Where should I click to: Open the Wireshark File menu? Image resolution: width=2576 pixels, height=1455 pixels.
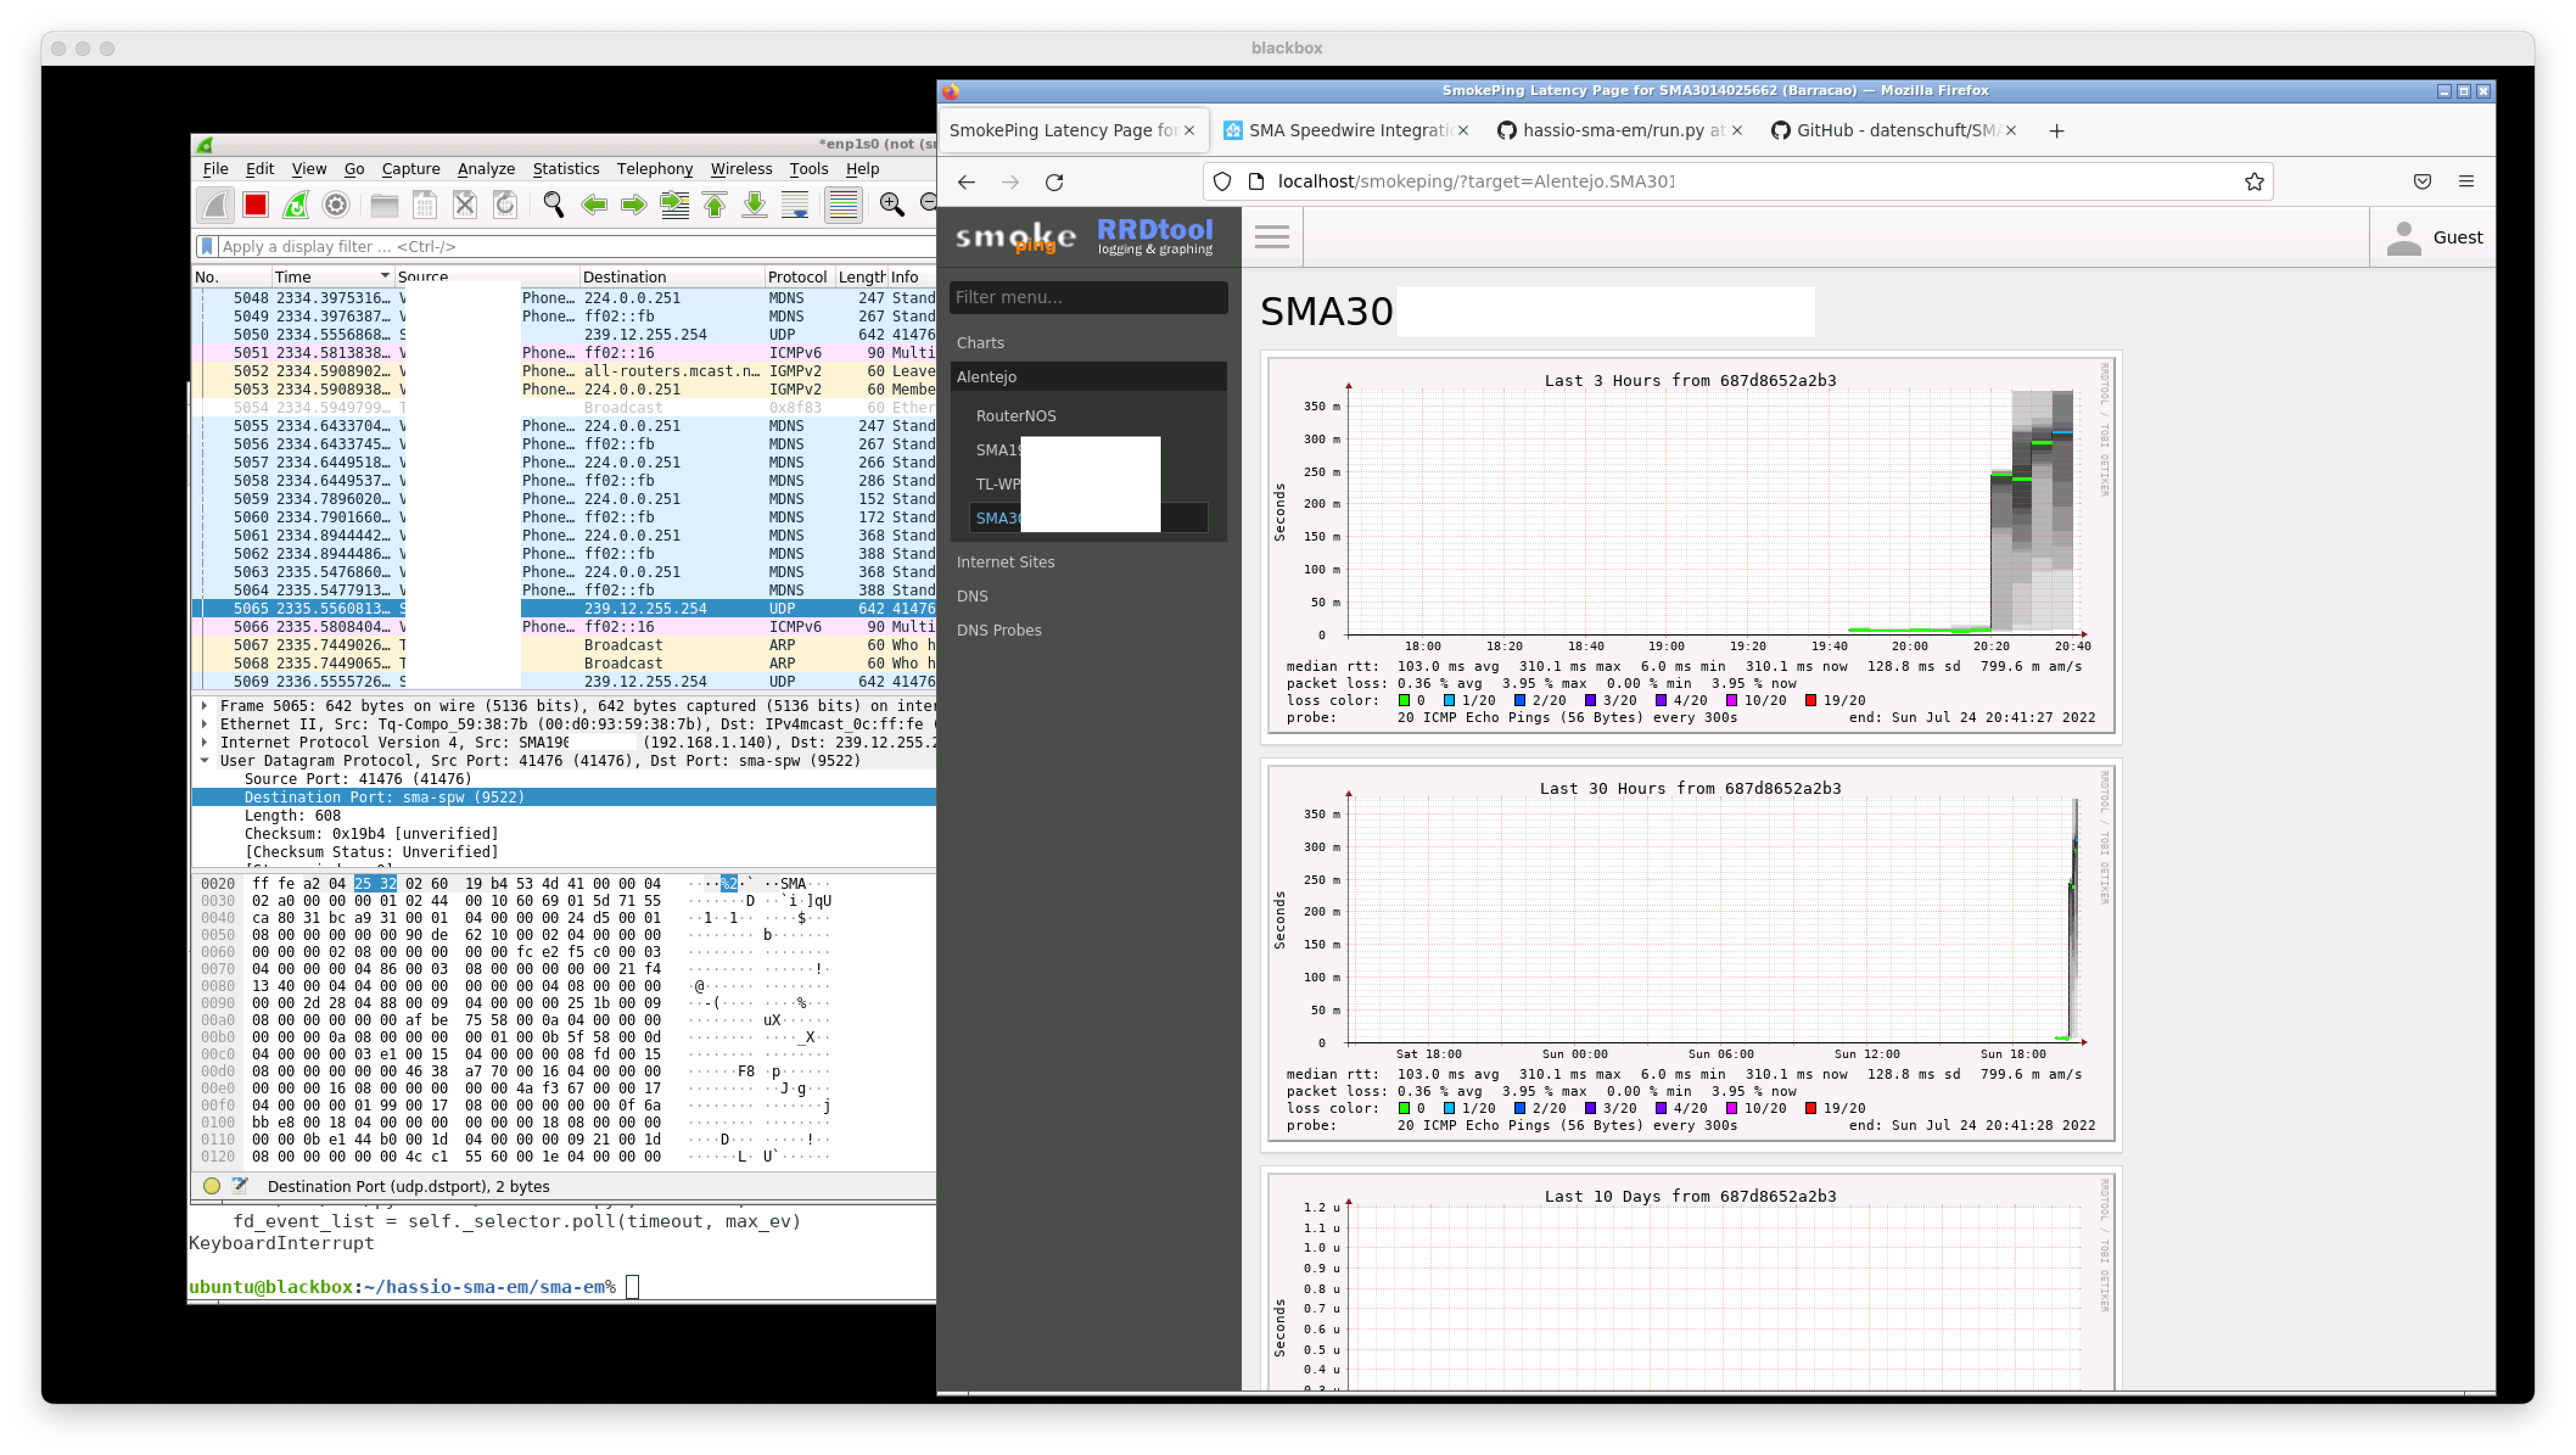(x=215, y=169)
